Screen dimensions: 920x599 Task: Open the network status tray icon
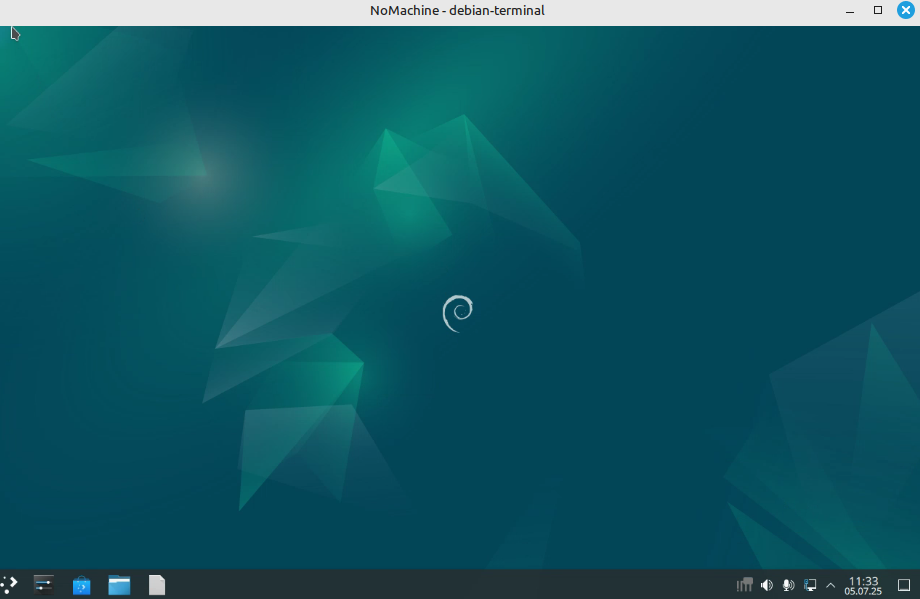tap(744, 585)
